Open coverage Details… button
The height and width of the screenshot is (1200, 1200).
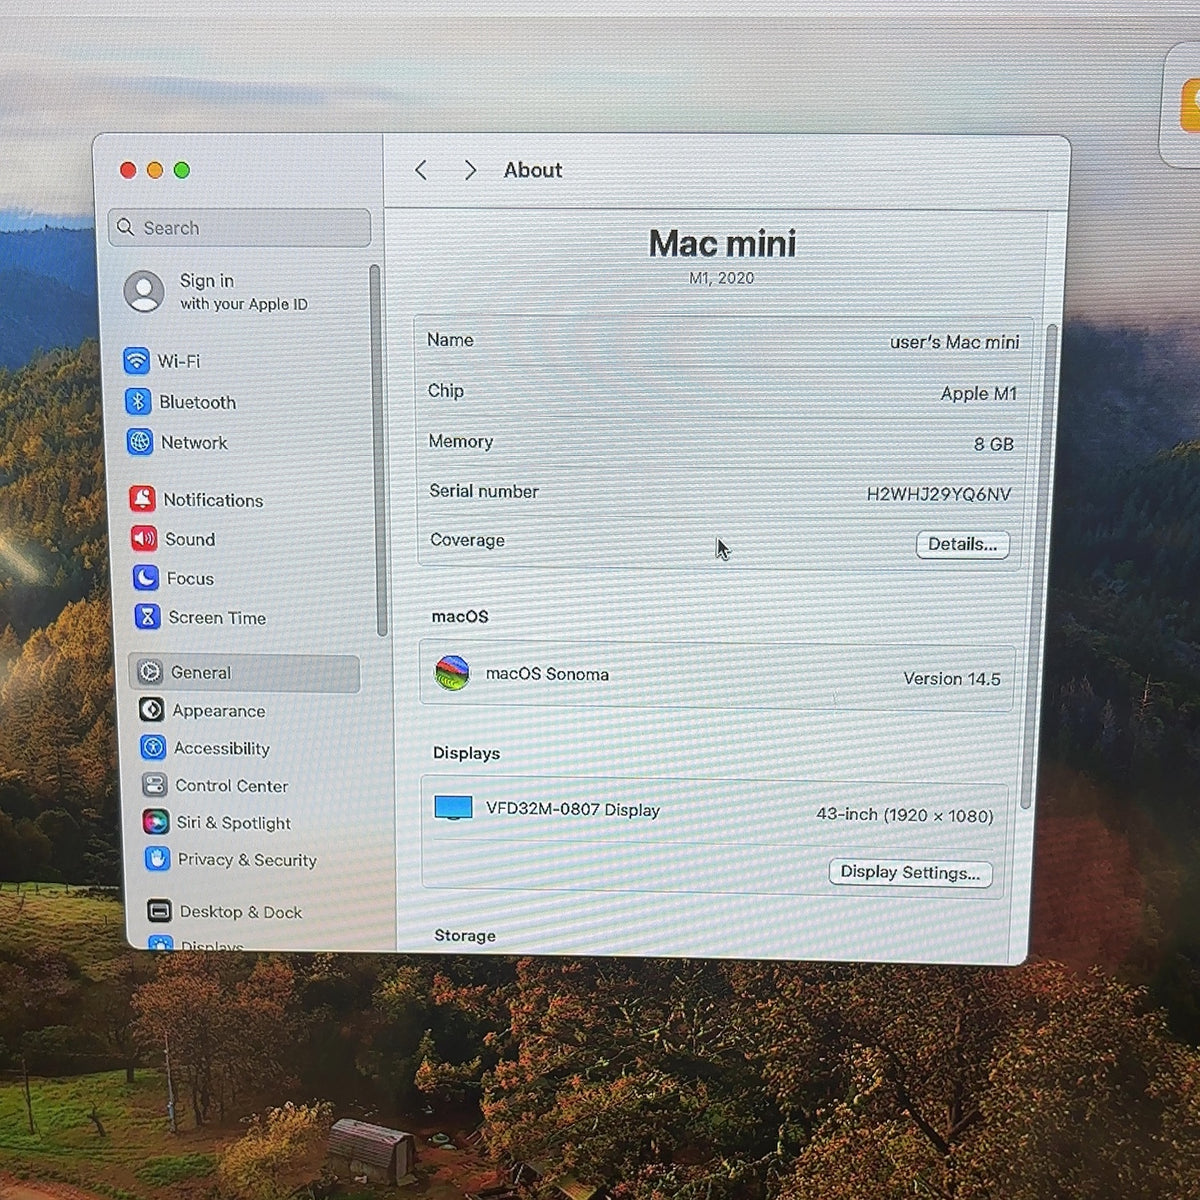(x=963, y=544)
